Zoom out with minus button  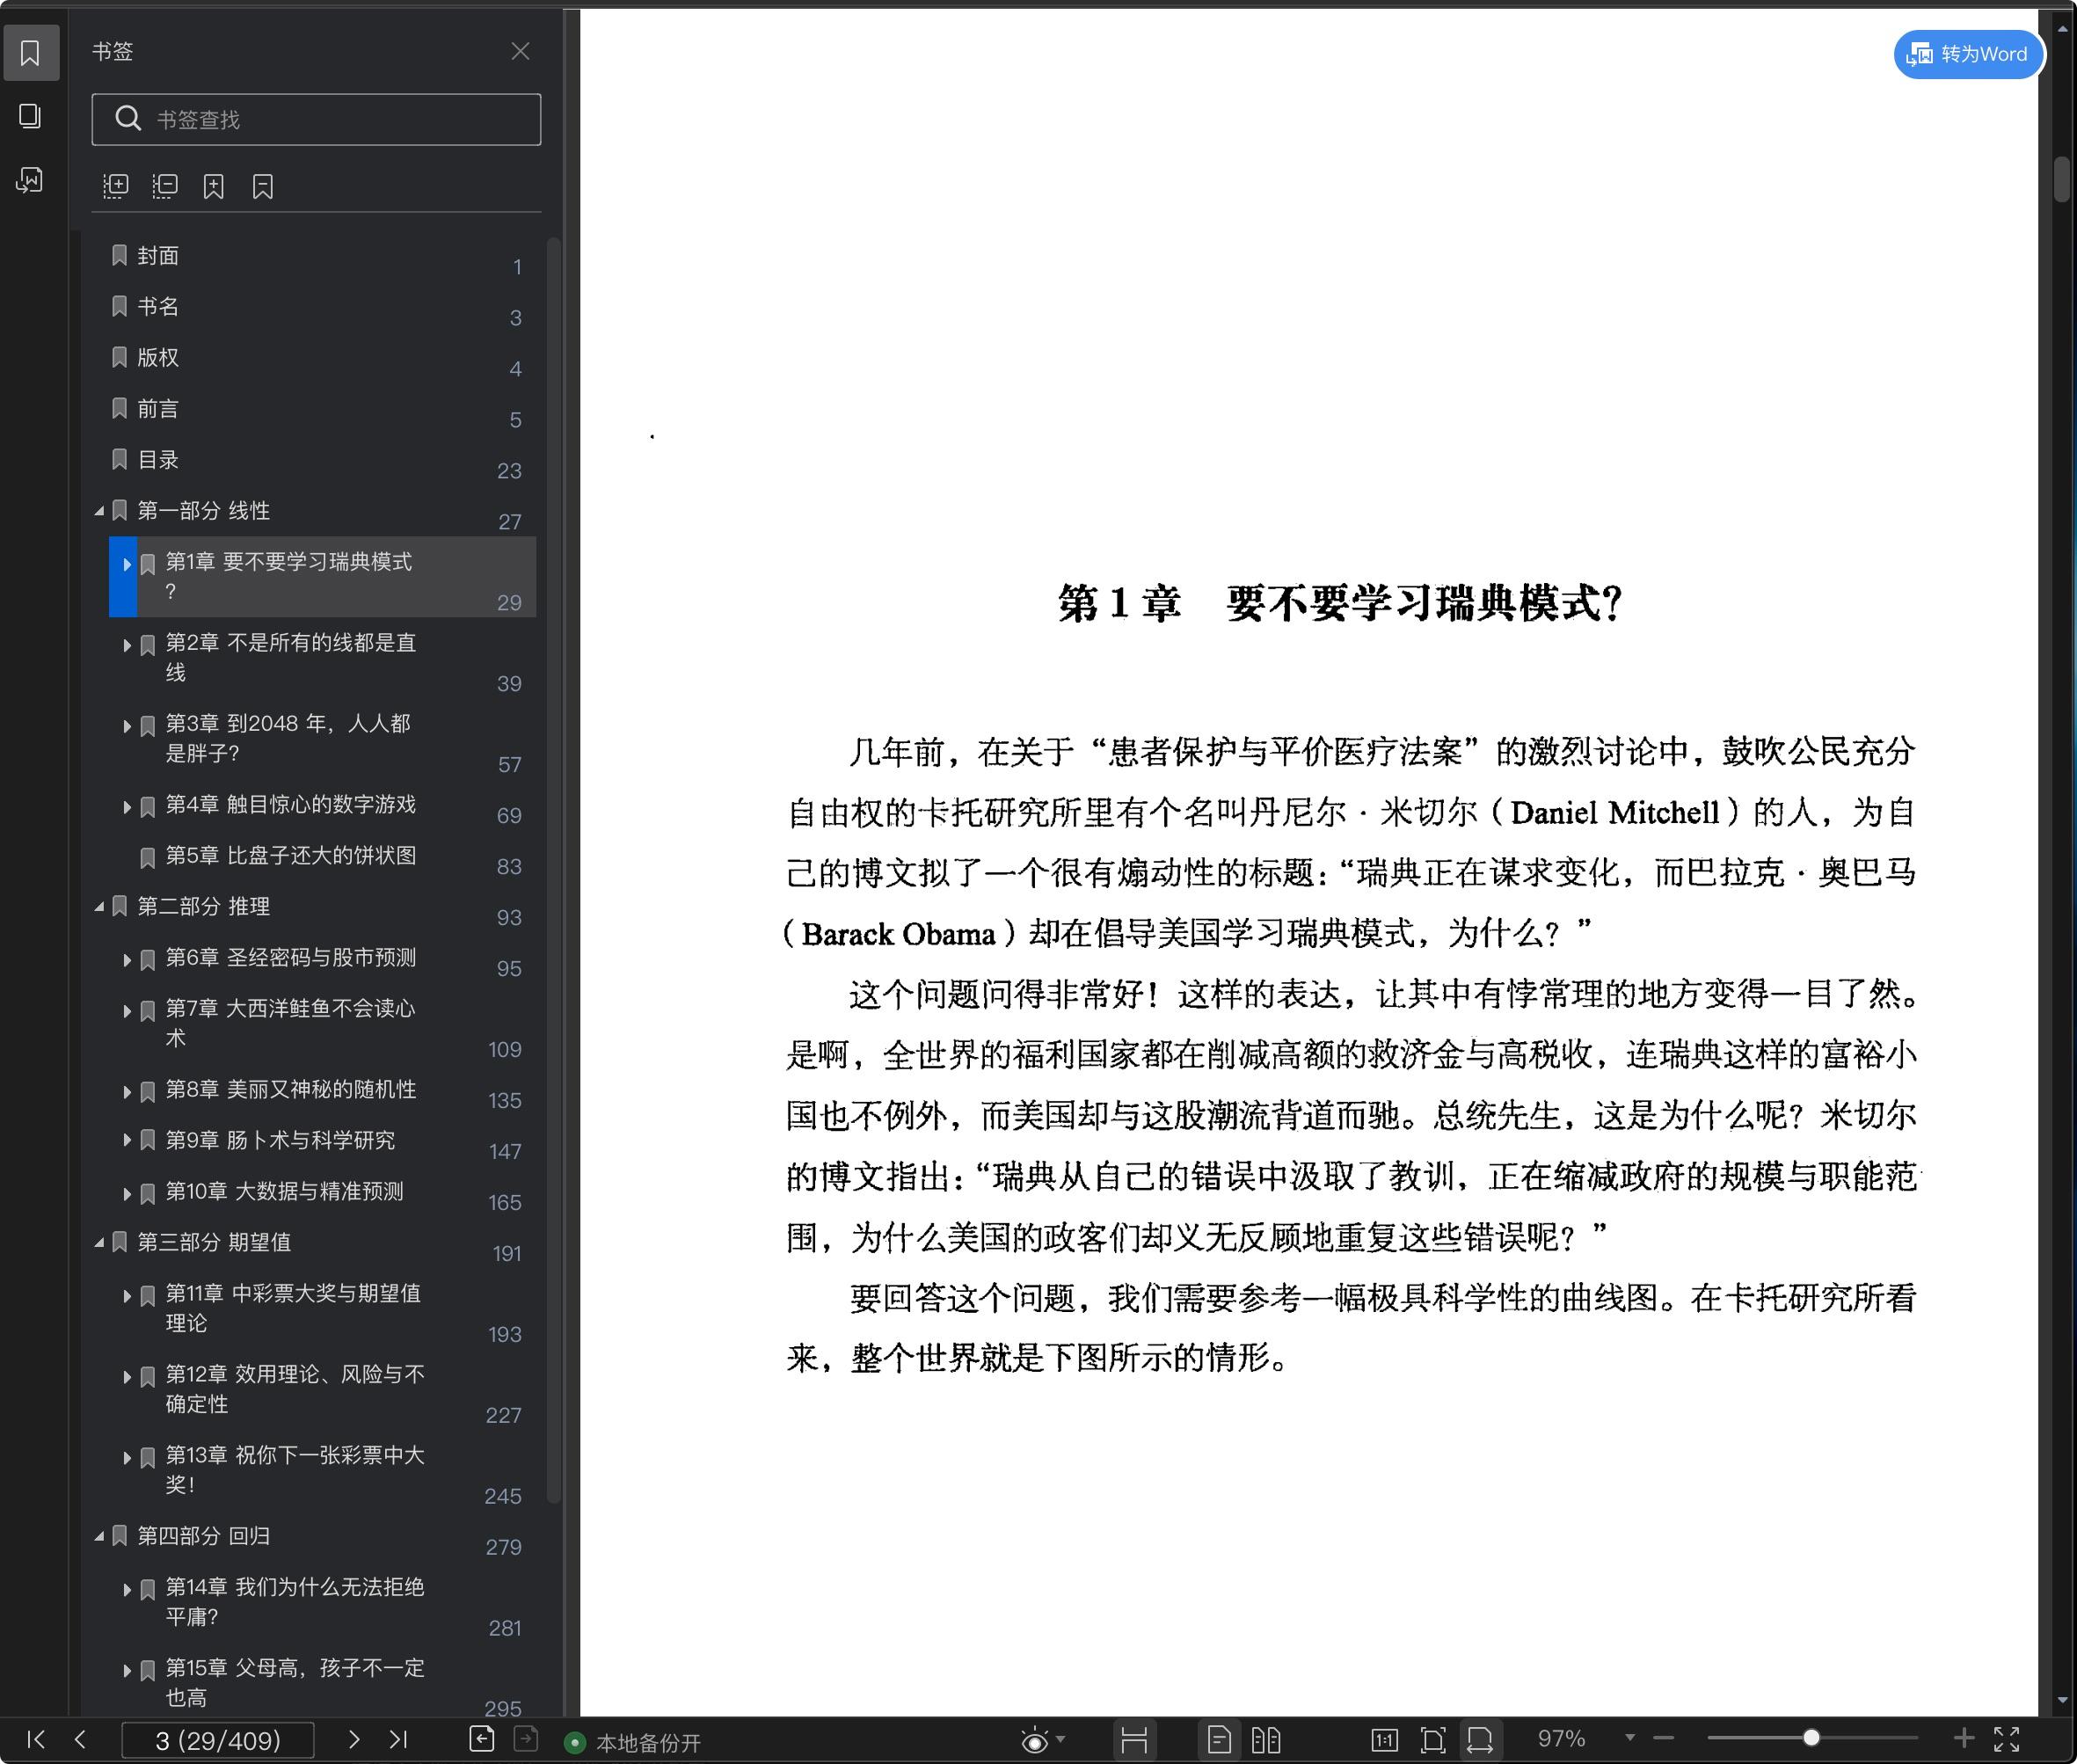click(x=1664, y=1738)
